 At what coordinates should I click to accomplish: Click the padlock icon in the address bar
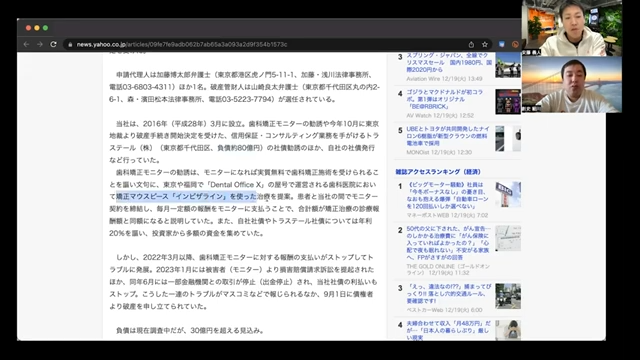pos(70,44)
